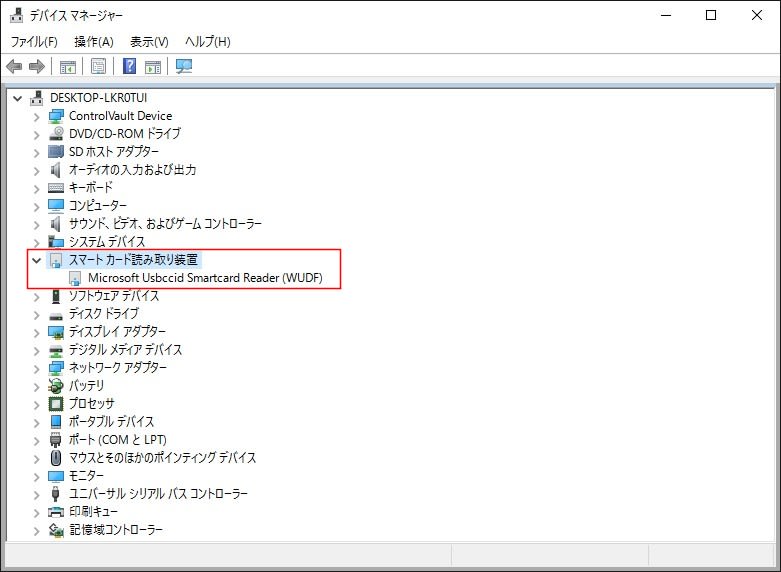Select the マウスとそのほかのポインティング デバイス label

[x=162, y=457]
